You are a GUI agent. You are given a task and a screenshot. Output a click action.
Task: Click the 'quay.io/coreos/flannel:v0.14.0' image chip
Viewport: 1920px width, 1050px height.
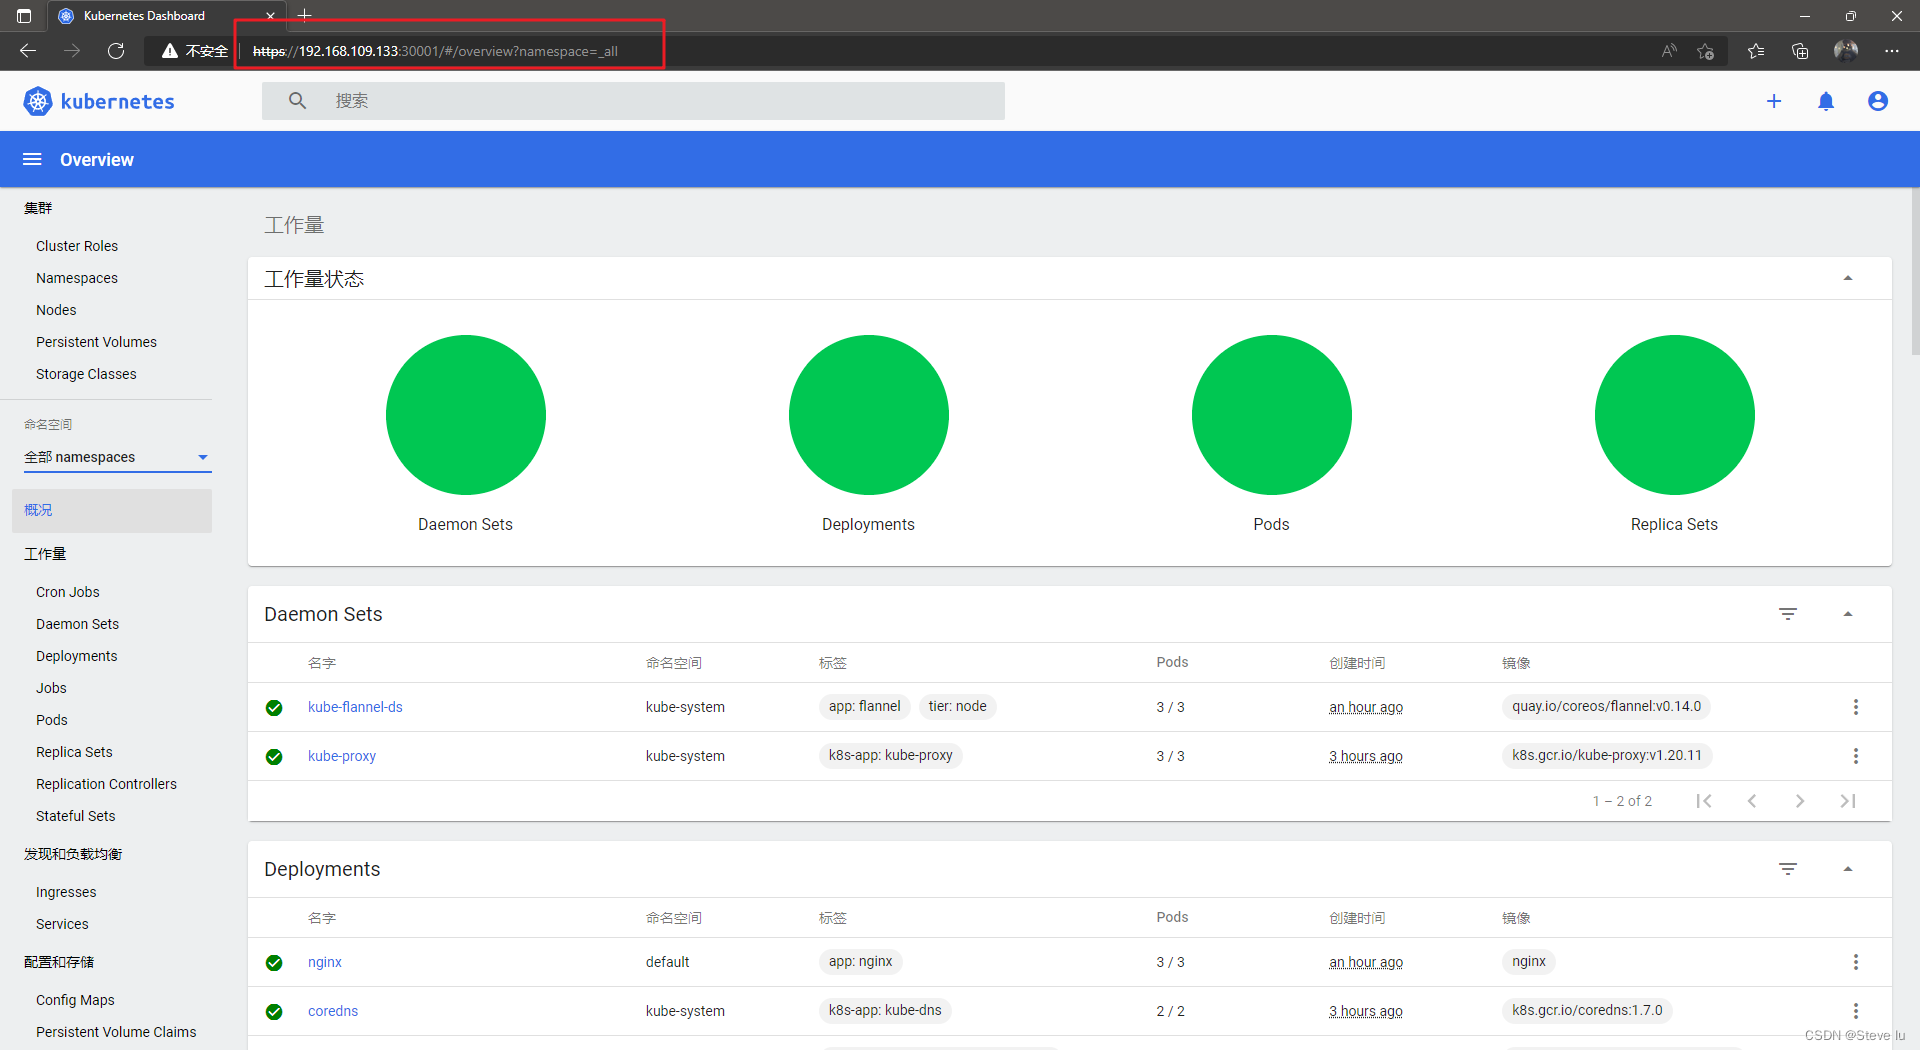click(x=1606, y=706)
